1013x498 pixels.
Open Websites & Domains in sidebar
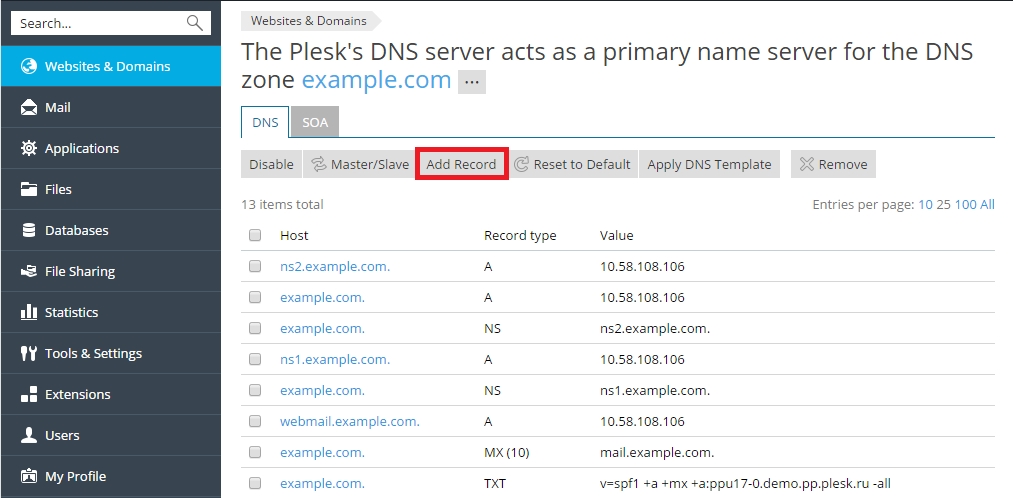(x=108, y=67)
